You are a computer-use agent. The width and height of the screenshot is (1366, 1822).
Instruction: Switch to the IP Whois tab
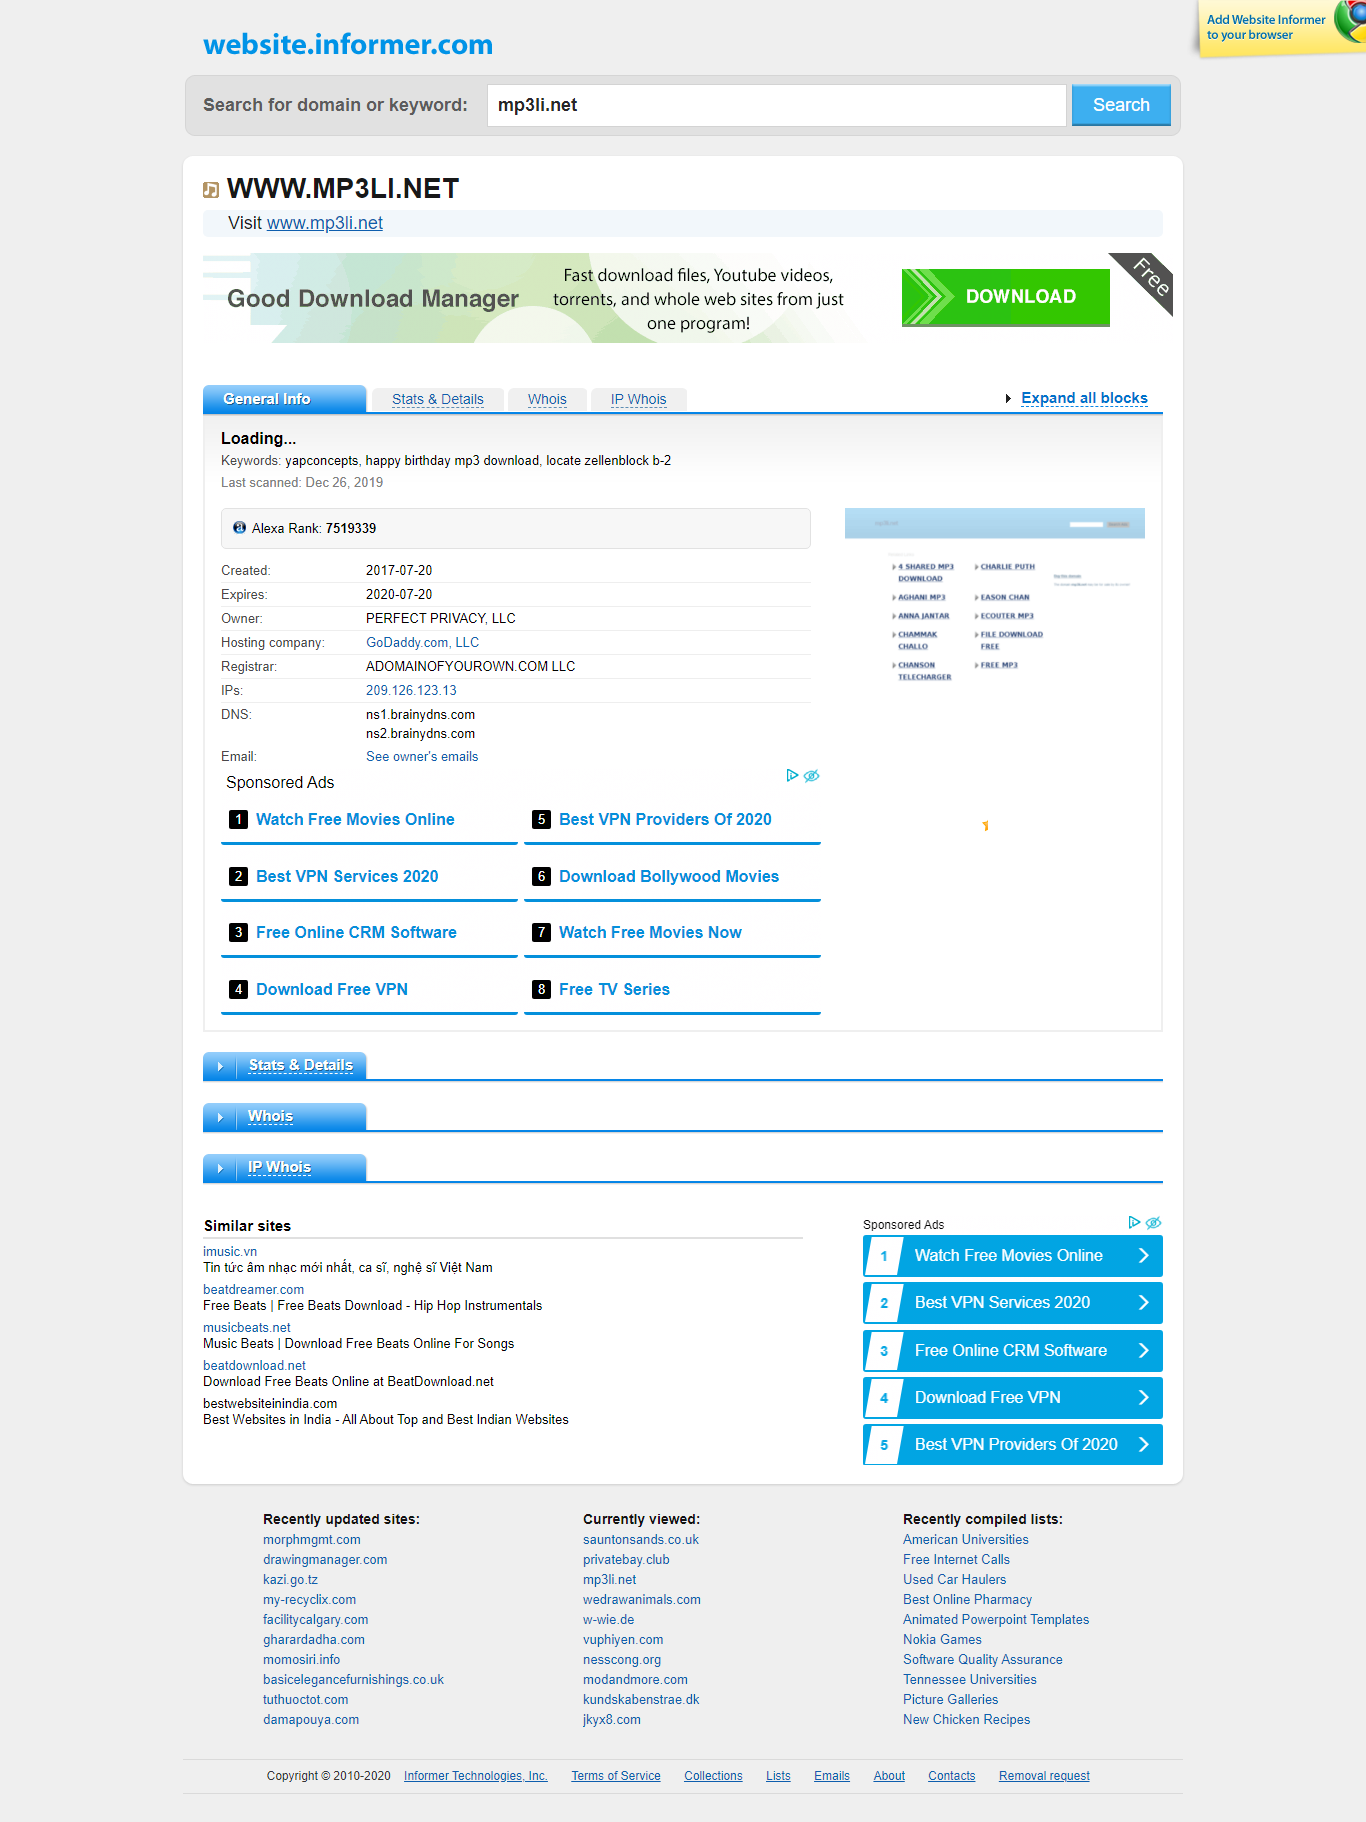[638, 400]
